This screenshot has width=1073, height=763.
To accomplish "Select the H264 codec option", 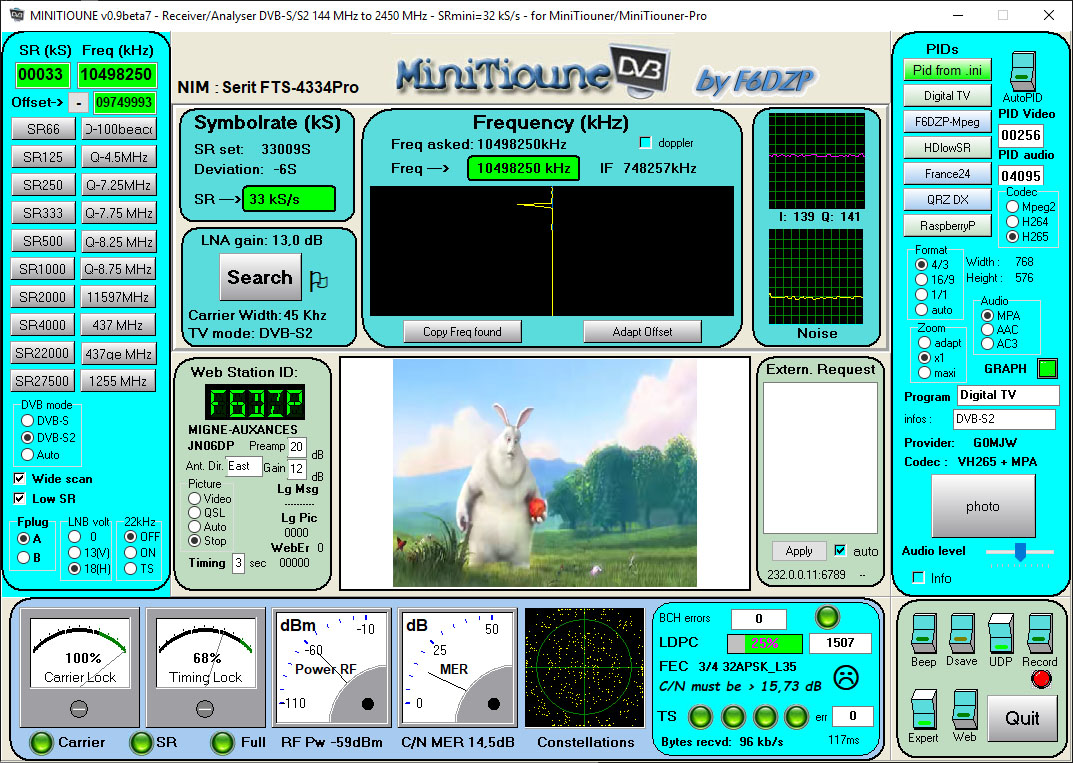I will point(1012,221).
